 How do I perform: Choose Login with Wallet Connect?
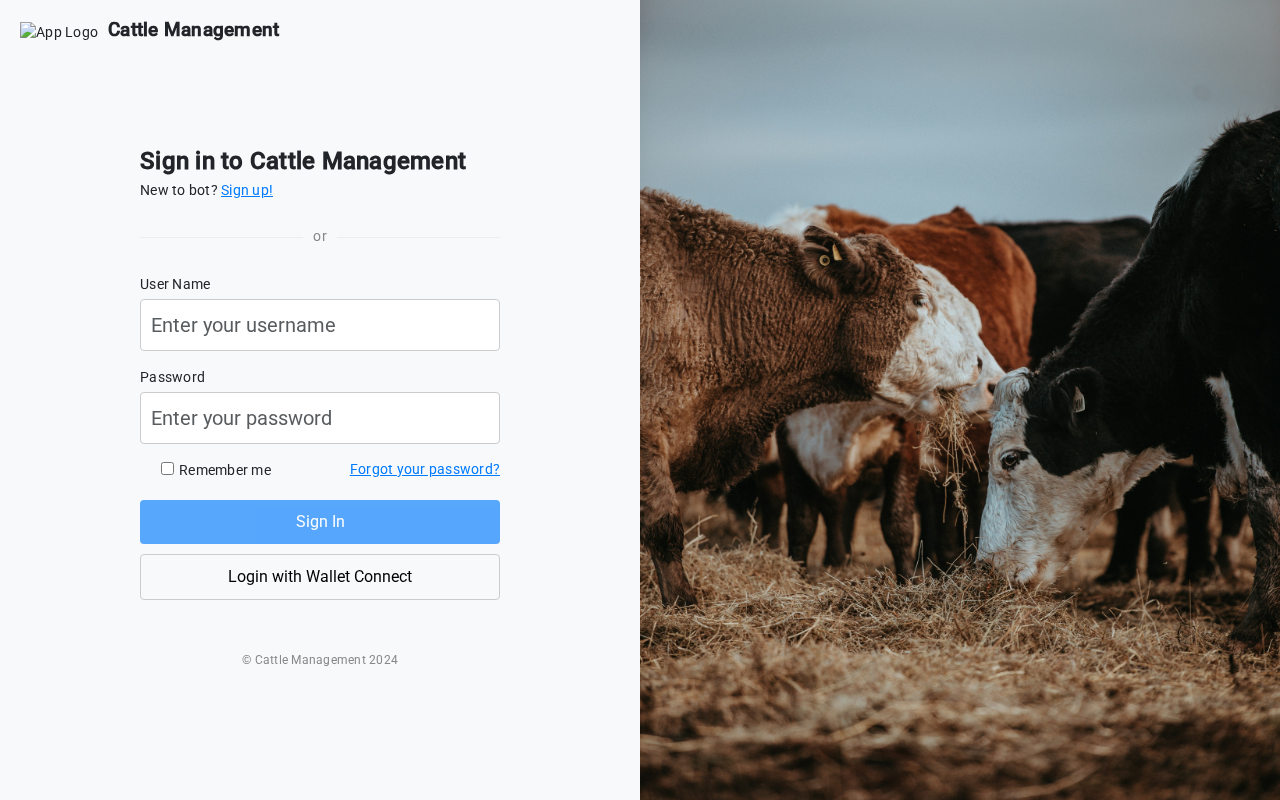pos(320,577)
